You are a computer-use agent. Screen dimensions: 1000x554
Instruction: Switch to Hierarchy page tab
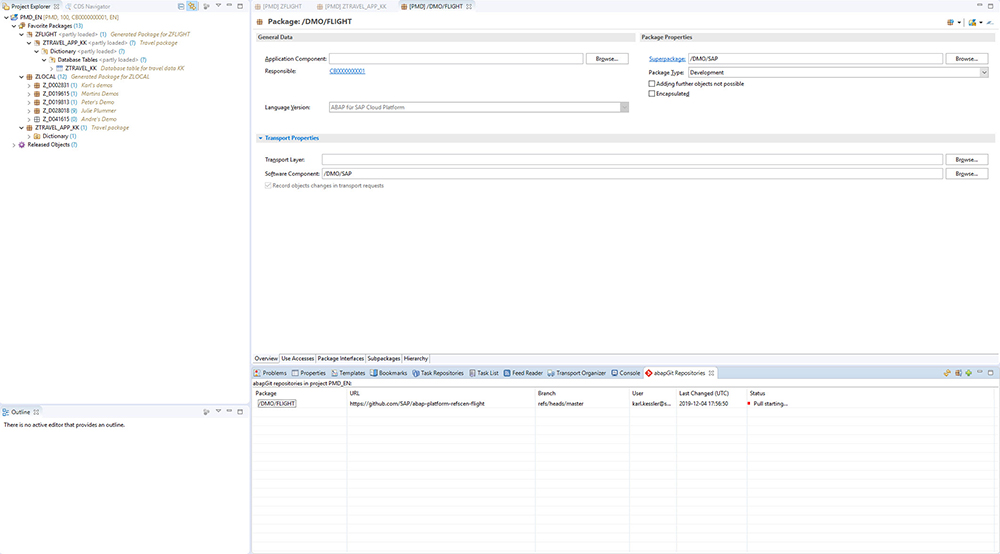[x=416, y=358]
